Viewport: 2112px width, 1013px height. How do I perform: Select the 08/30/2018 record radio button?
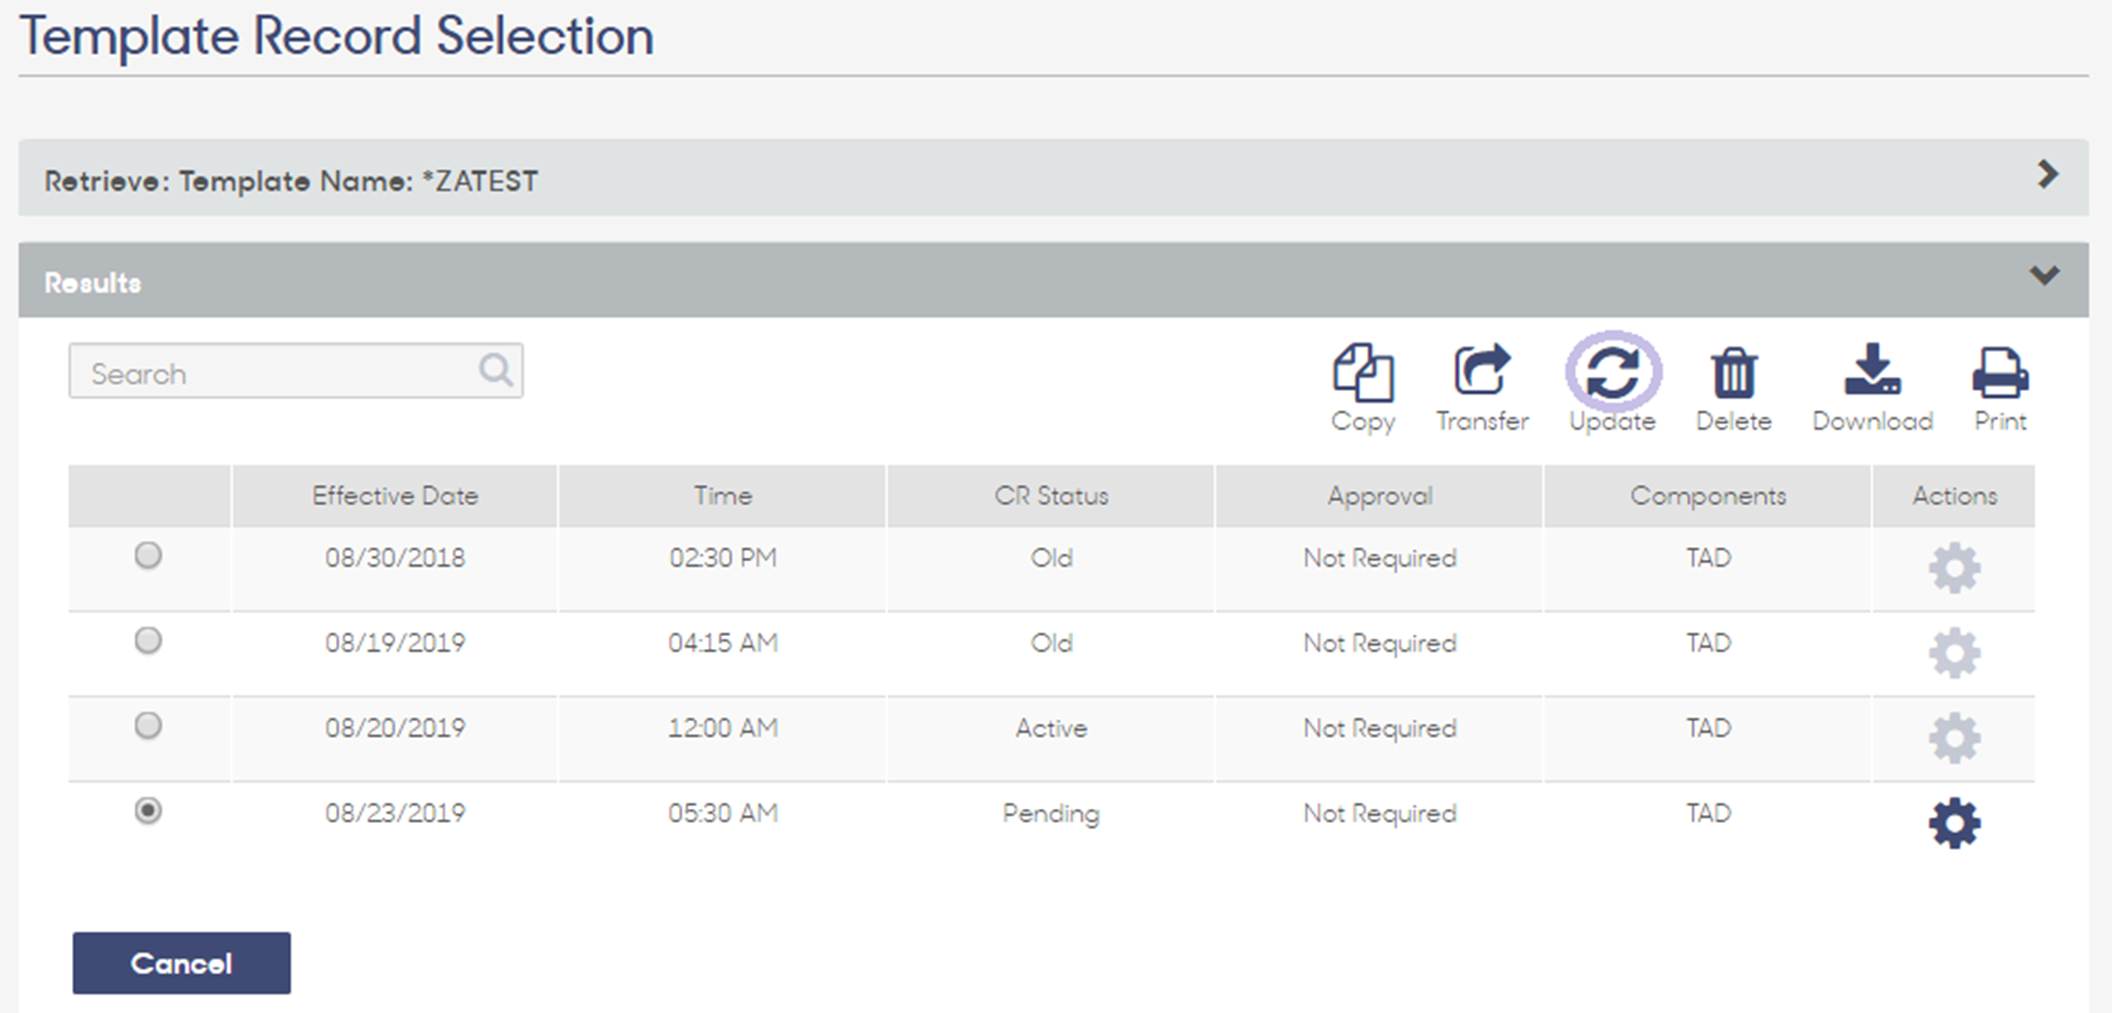(148, 555)
